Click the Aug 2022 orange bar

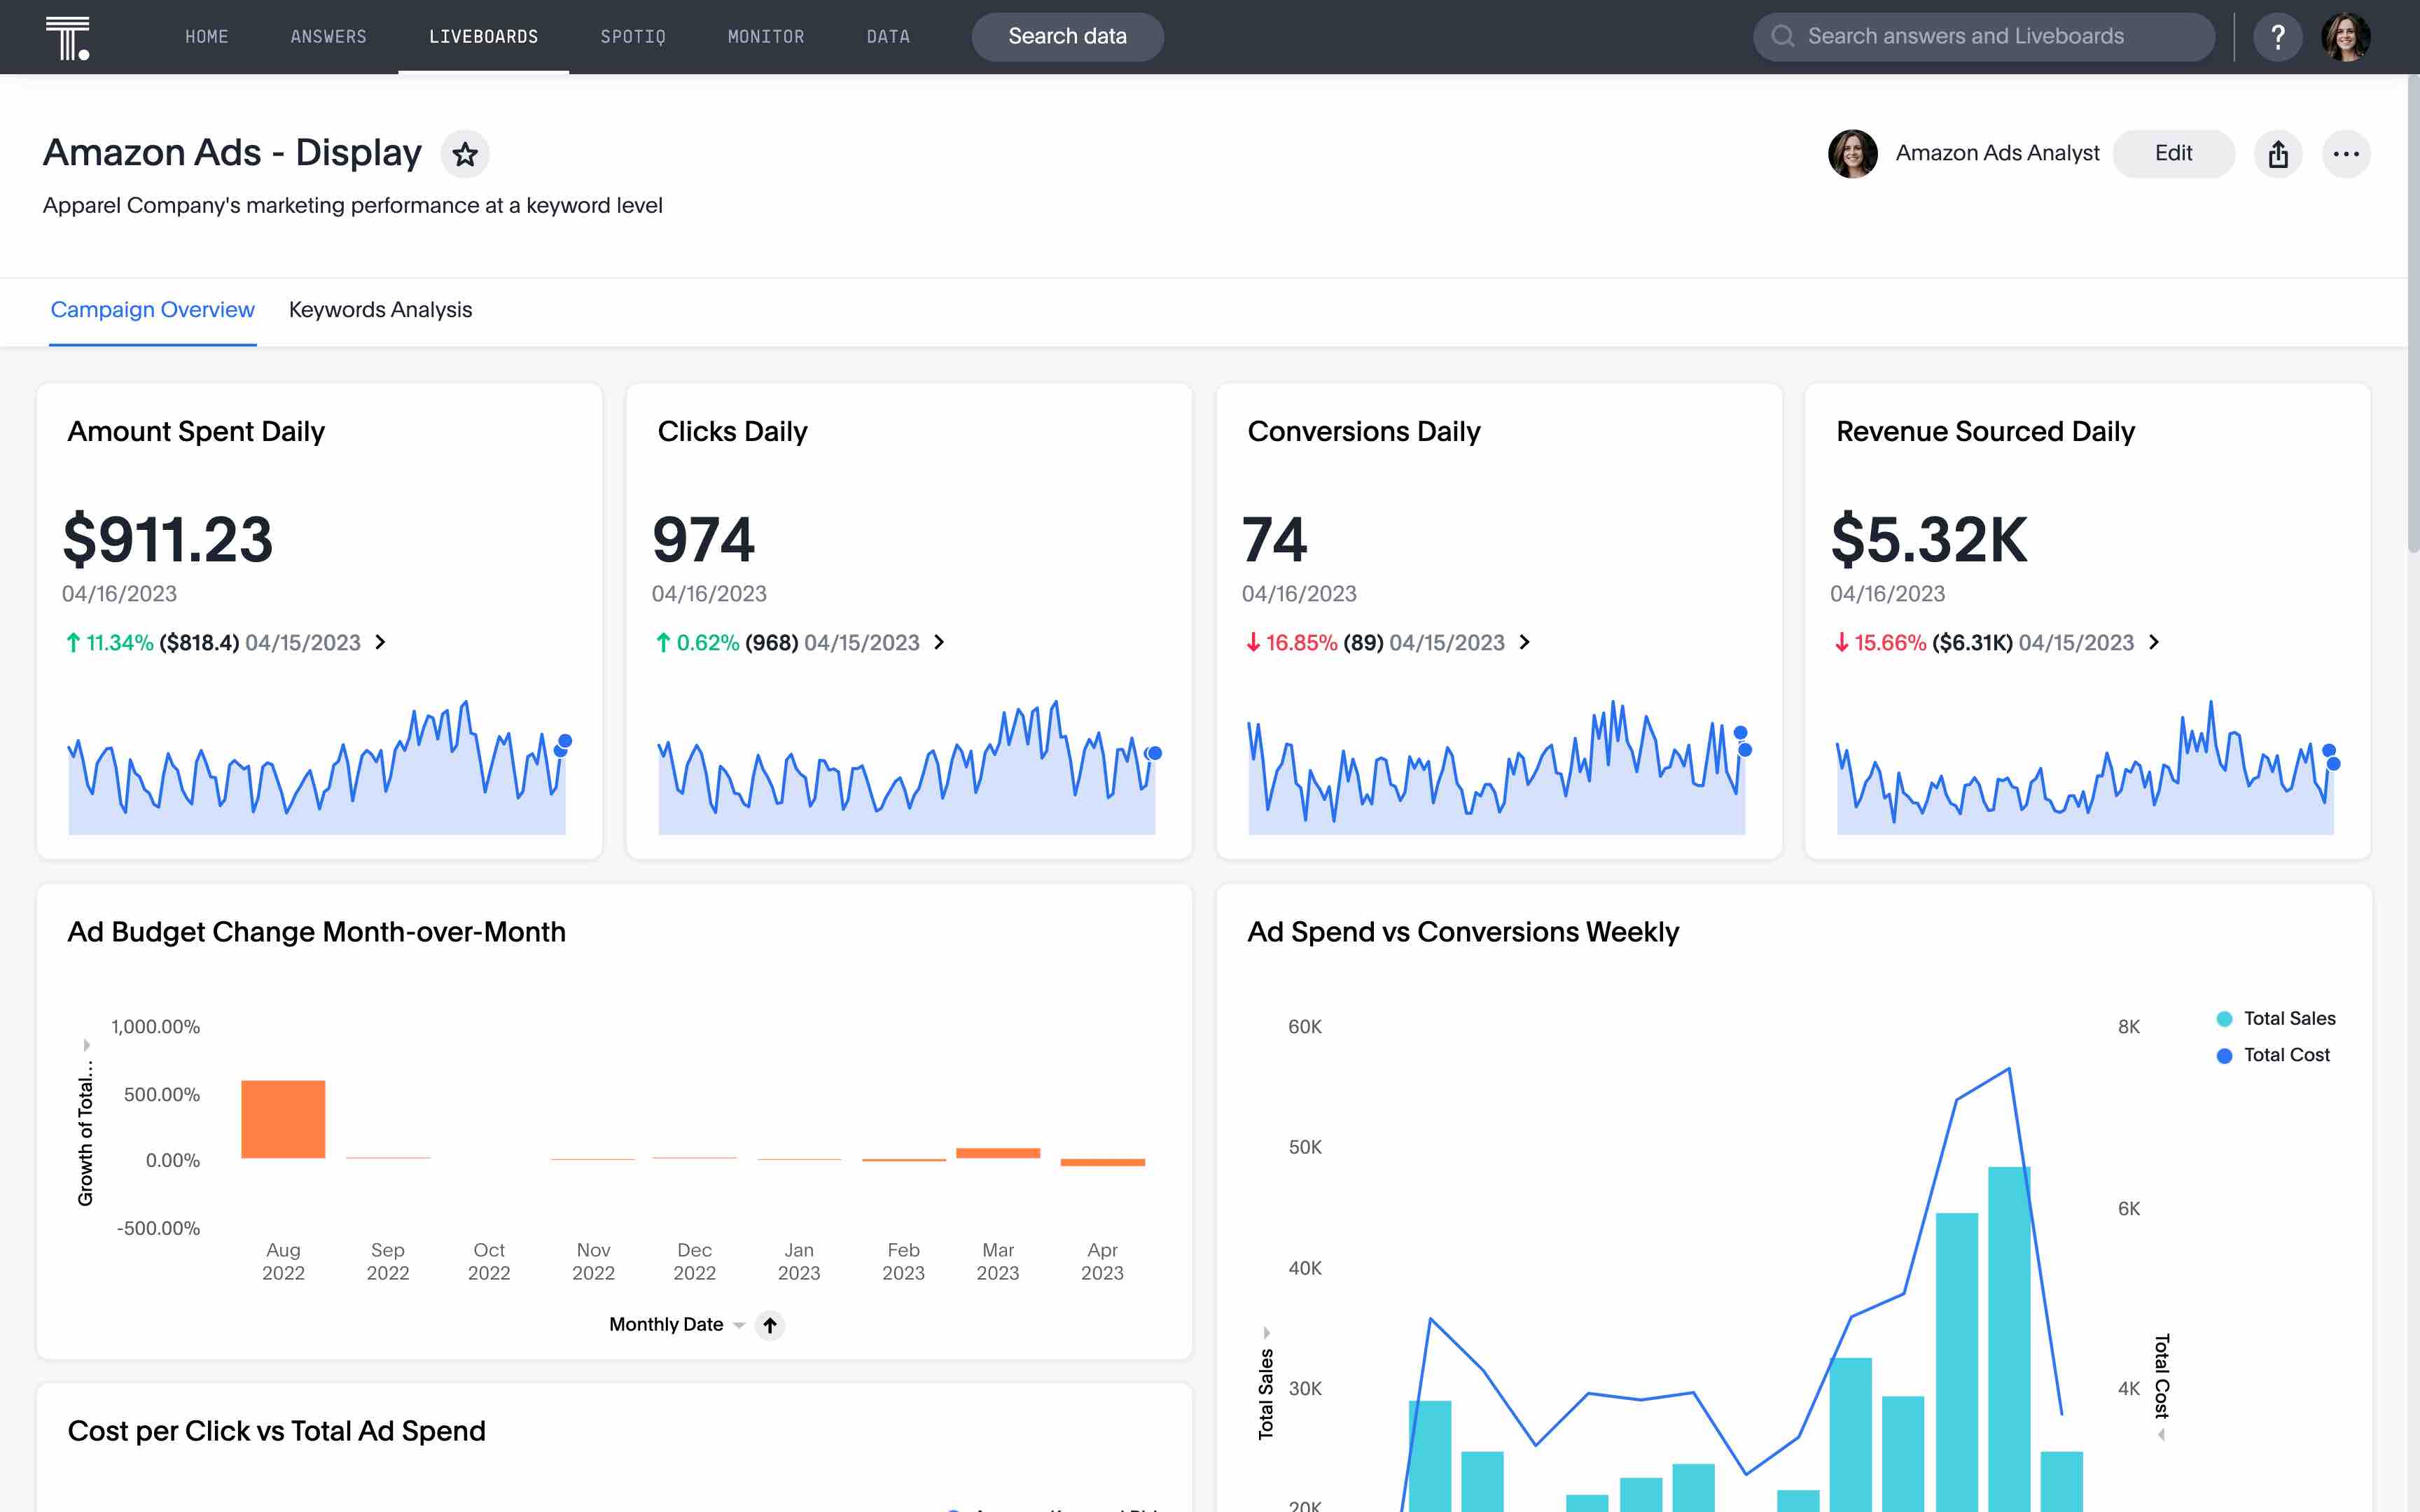pyautogui.click(x=283, y=1119)
